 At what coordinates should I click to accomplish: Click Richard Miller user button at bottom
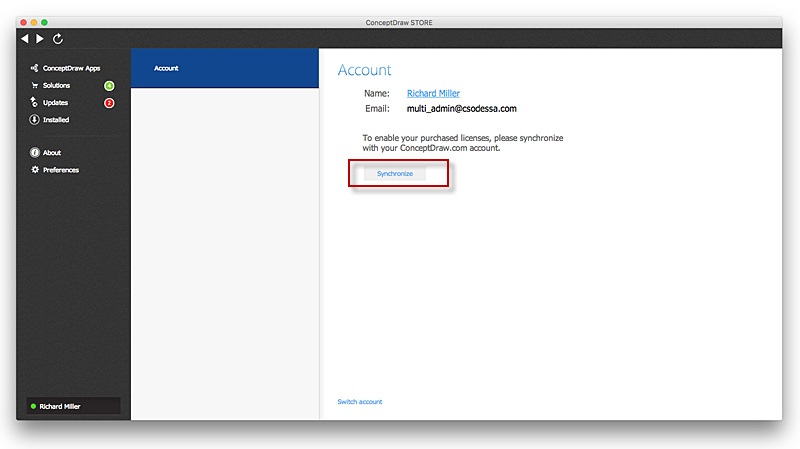73,406
